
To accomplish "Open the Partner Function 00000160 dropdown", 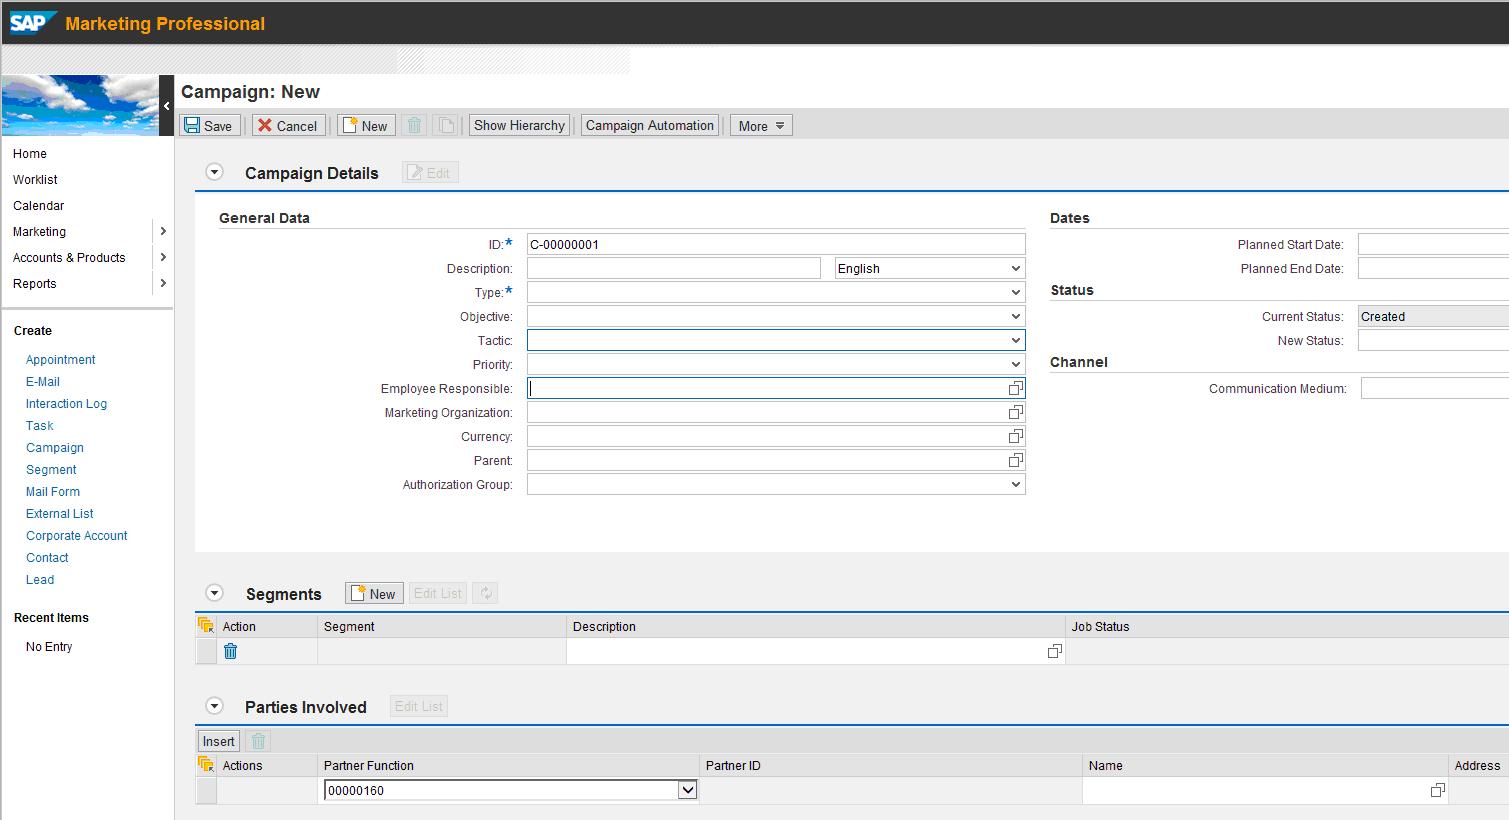I will click(x=510, y=790).
